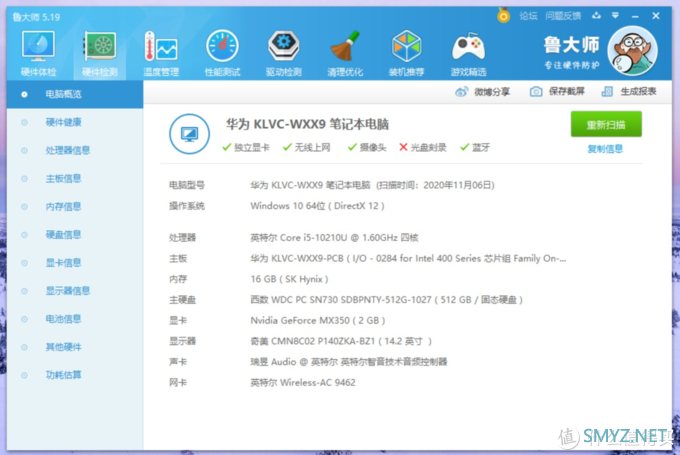This screenshot has height=455, width=680.
Task: Click the CMN8C02 P140ZKA-BZ1 display value
Action: click(341, 341)
